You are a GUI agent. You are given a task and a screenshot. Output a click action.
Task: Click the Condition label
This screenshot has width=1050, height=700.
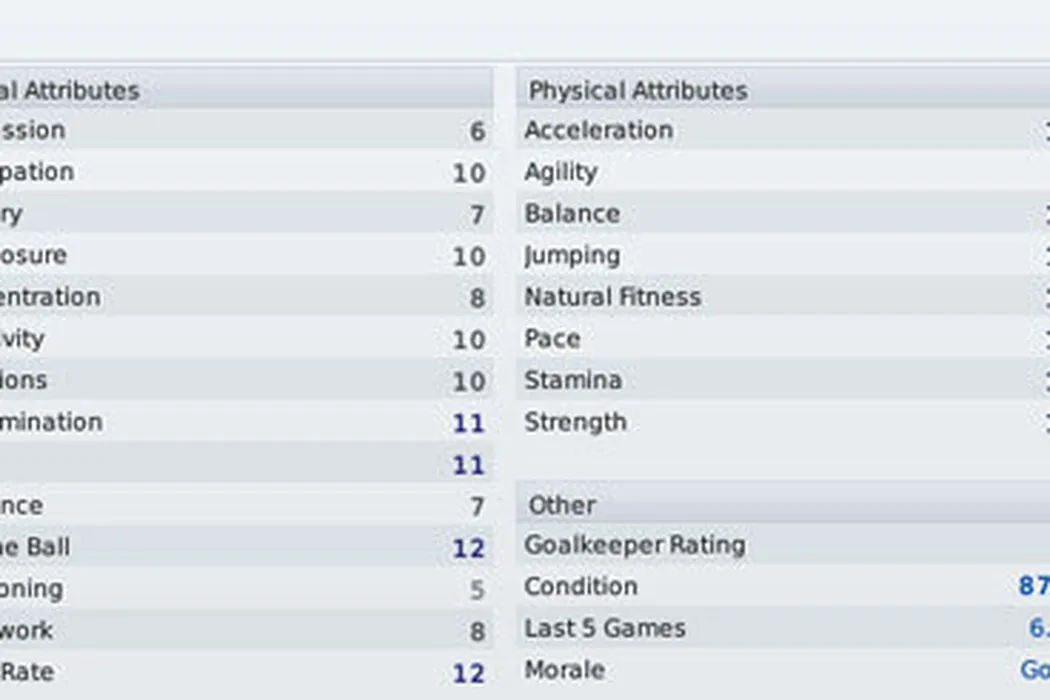coord(581,587)
